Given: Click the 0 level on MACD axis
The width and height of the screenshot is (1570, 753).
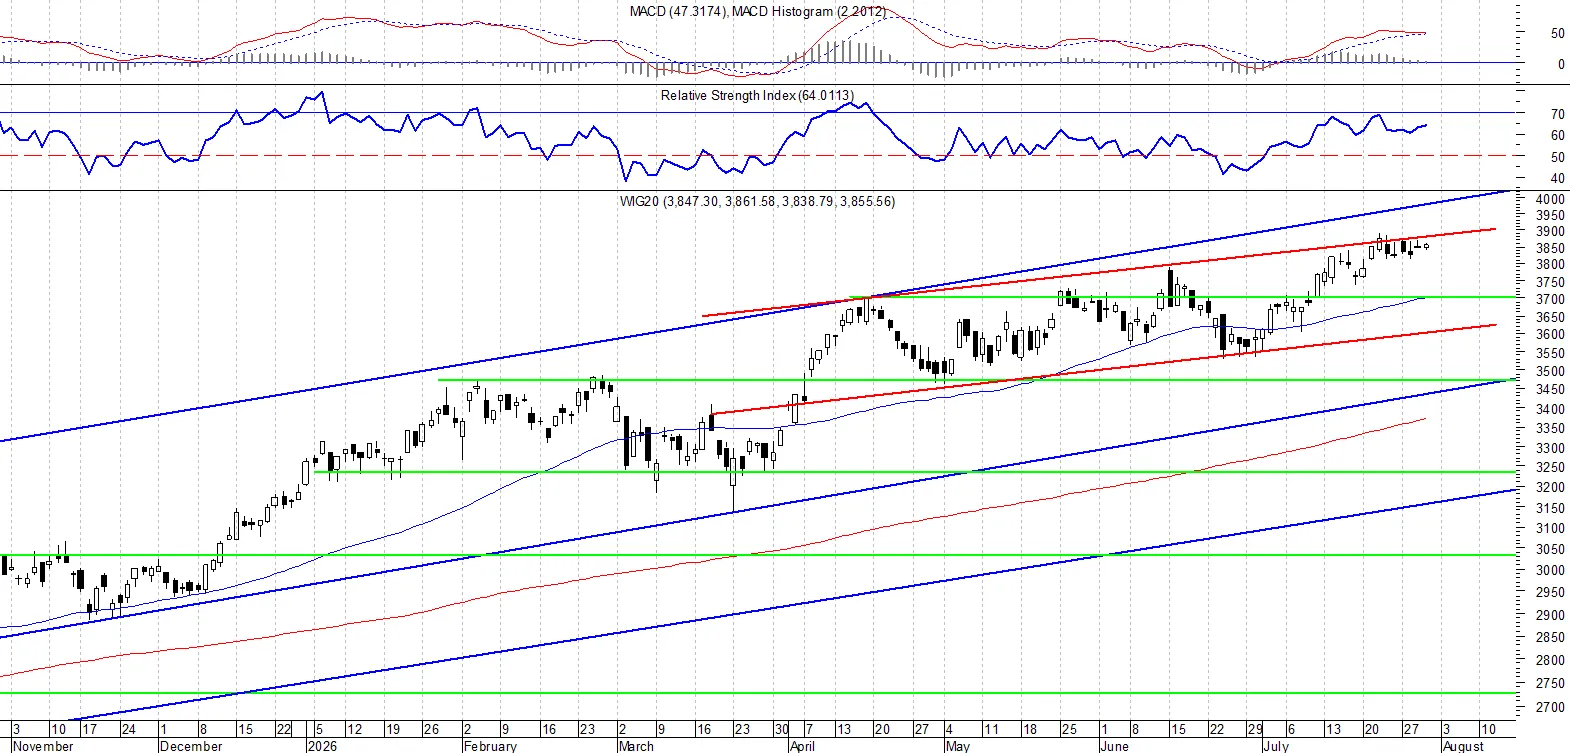Looking at the screenshot, I should point(1561,64).
